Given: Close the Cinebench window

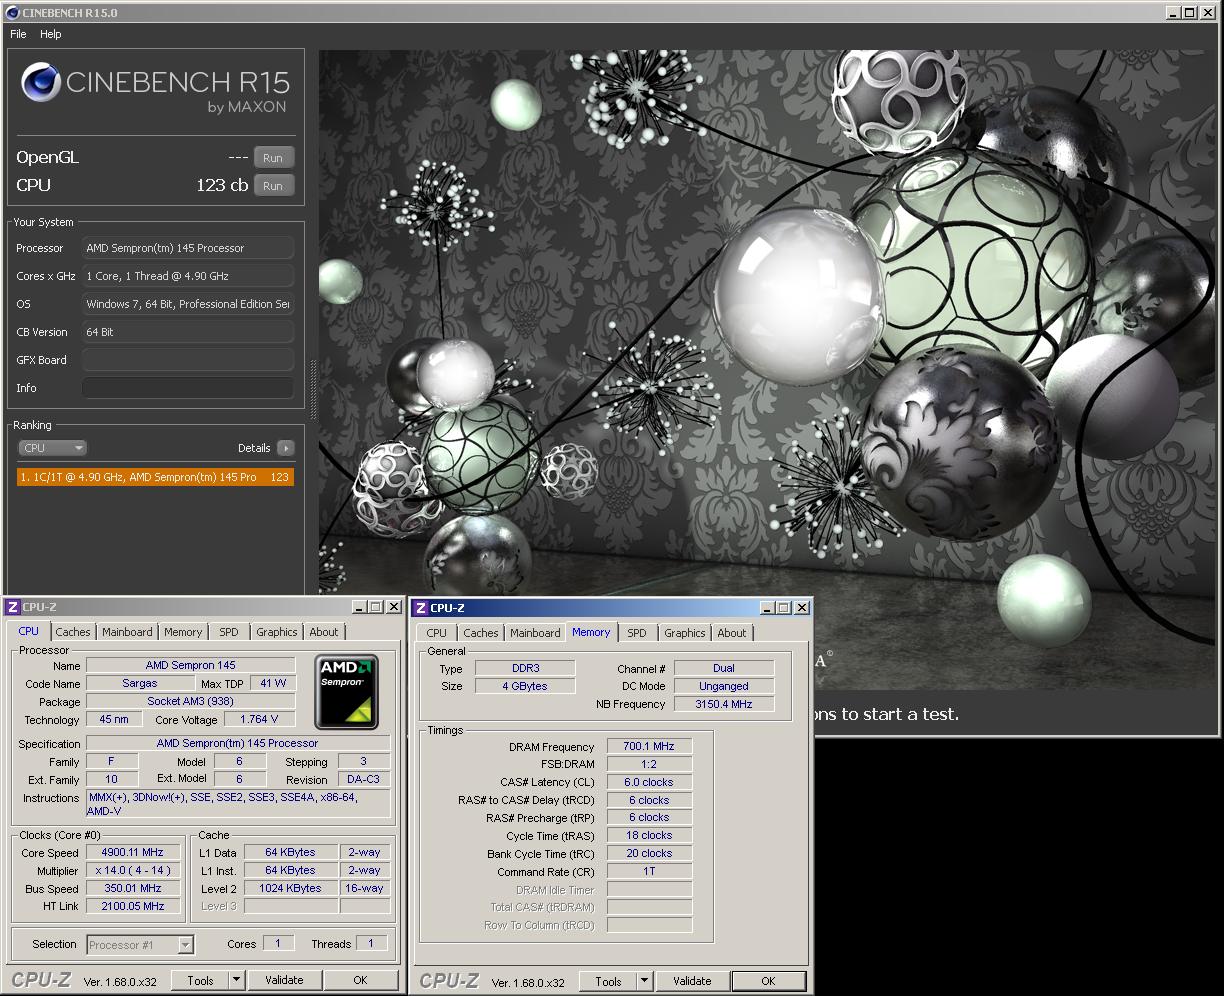Looking at the screenshot, I should [x=1208, y=12].
